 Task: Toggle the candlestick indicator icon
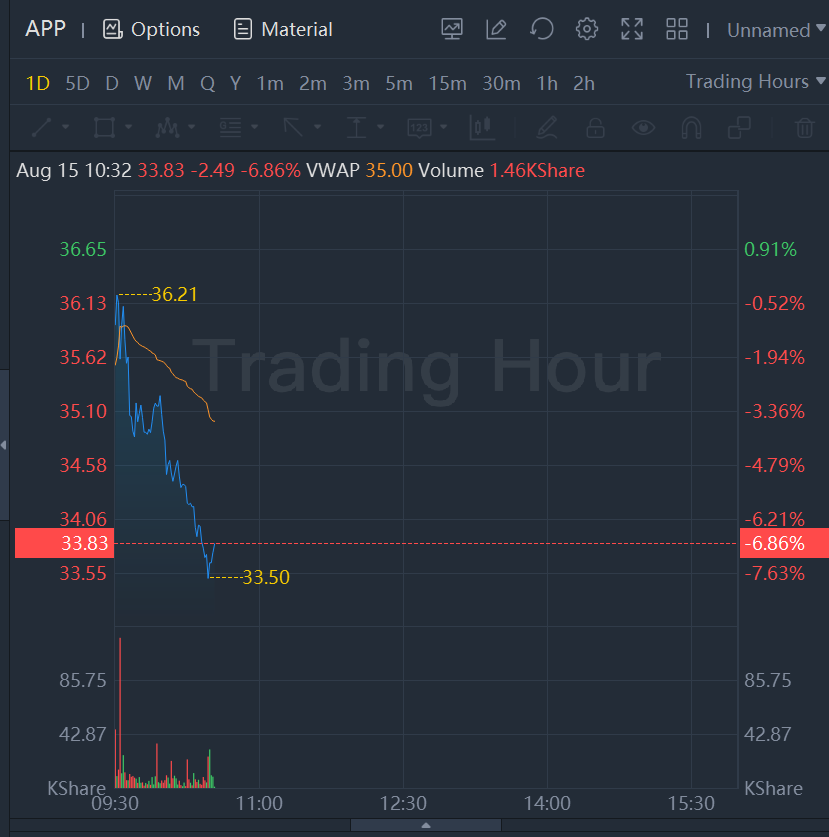(484, 127)
